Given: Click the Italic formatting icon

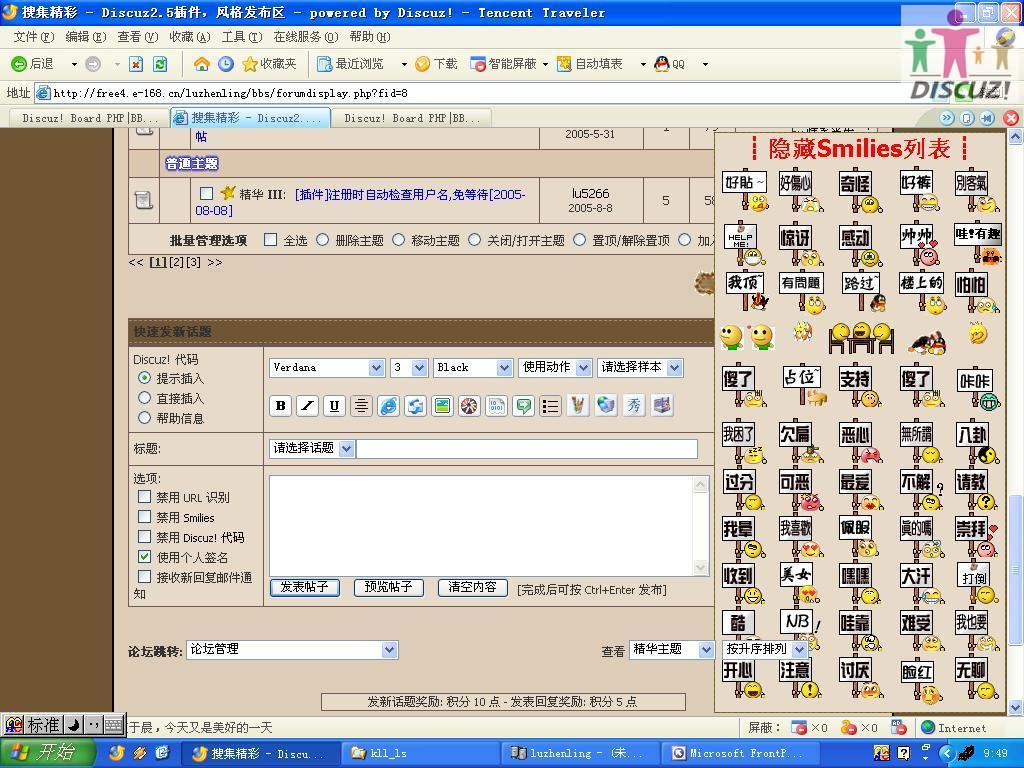Looking at the screenshot, I should pos(308,406).
